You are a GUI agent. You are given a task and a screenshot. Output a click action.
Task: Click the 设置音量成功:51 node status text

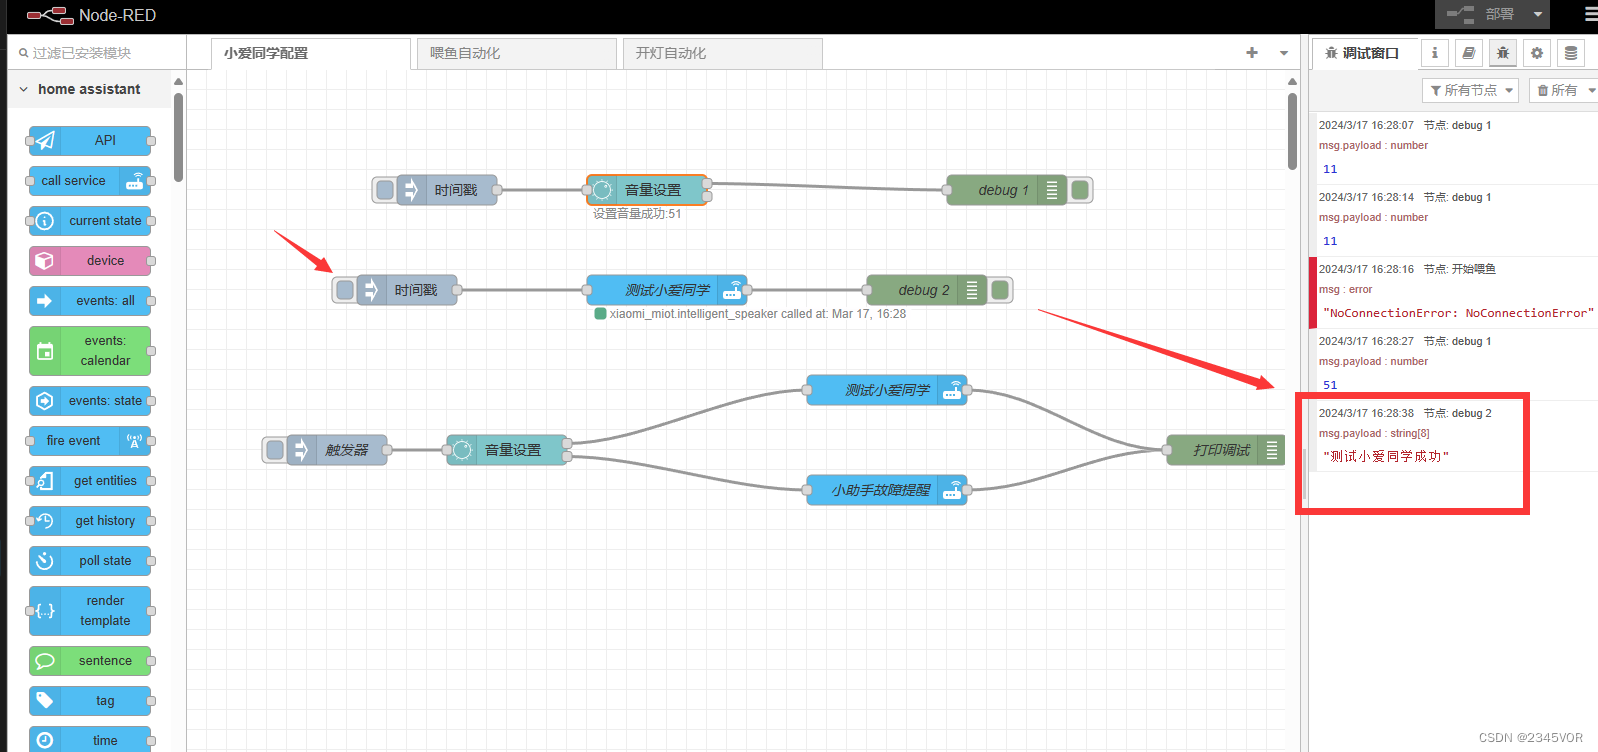(637, 214)
